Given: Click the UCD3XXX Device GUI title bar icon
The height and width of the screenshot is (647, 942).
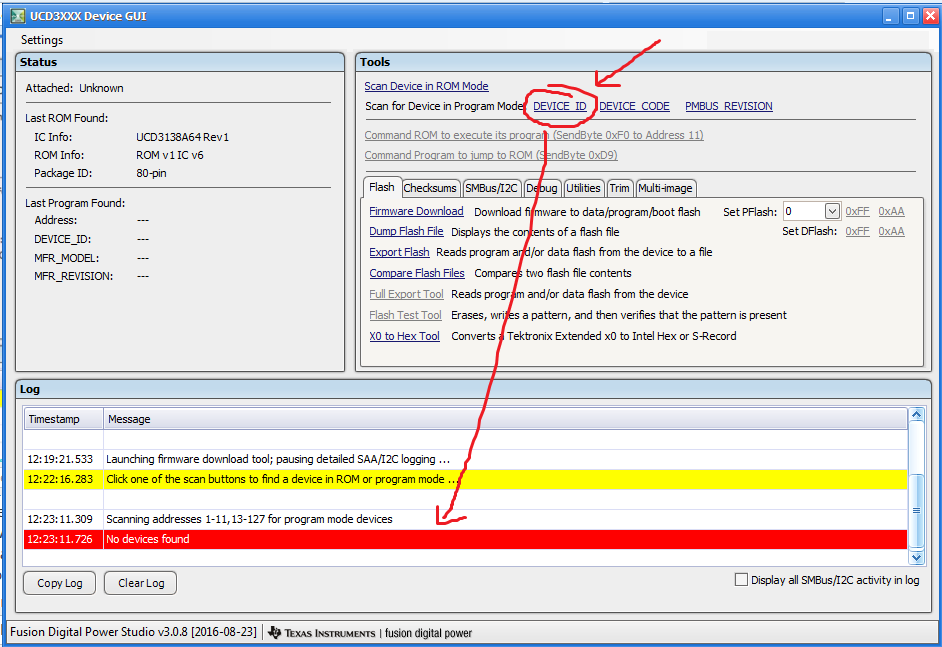Looking at the screenshot, I should click(17, 16).
